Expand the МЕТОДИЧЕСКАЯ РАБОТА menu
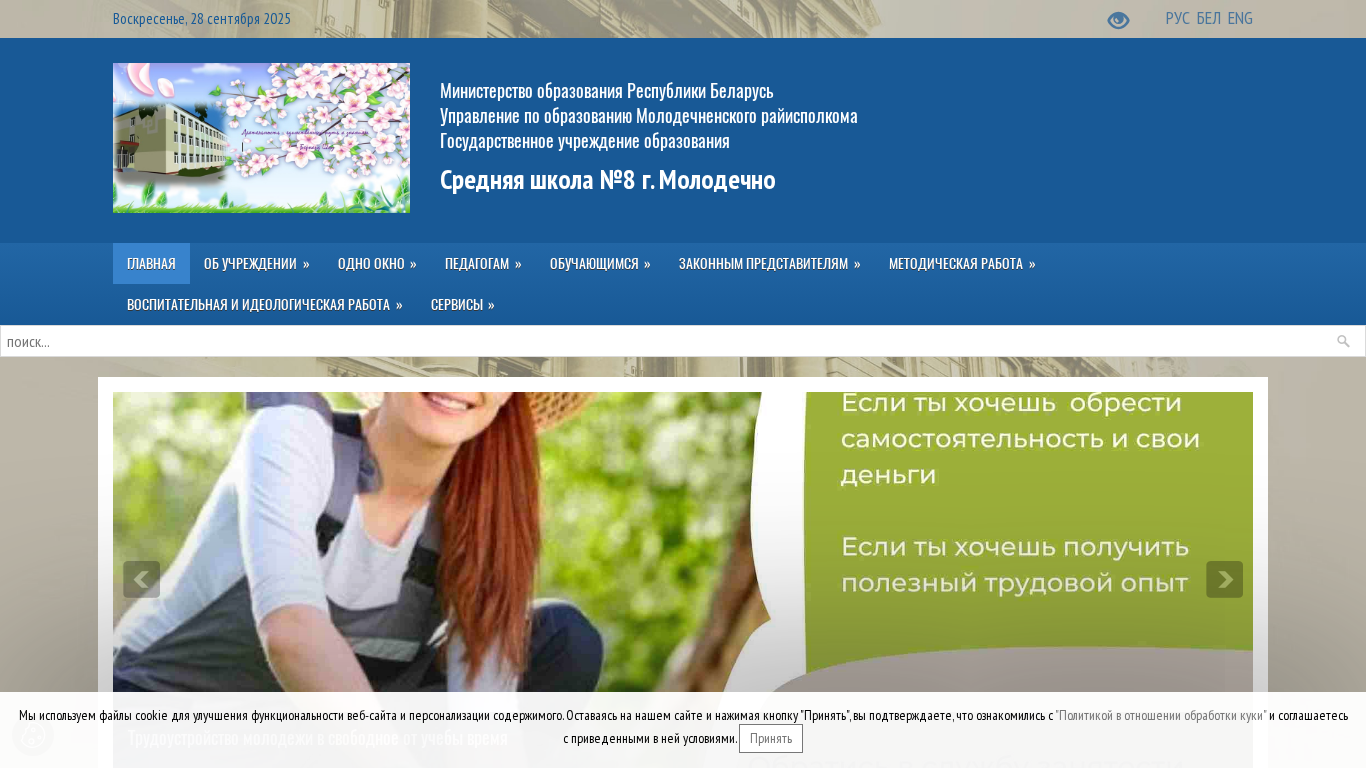 [962, 264]
